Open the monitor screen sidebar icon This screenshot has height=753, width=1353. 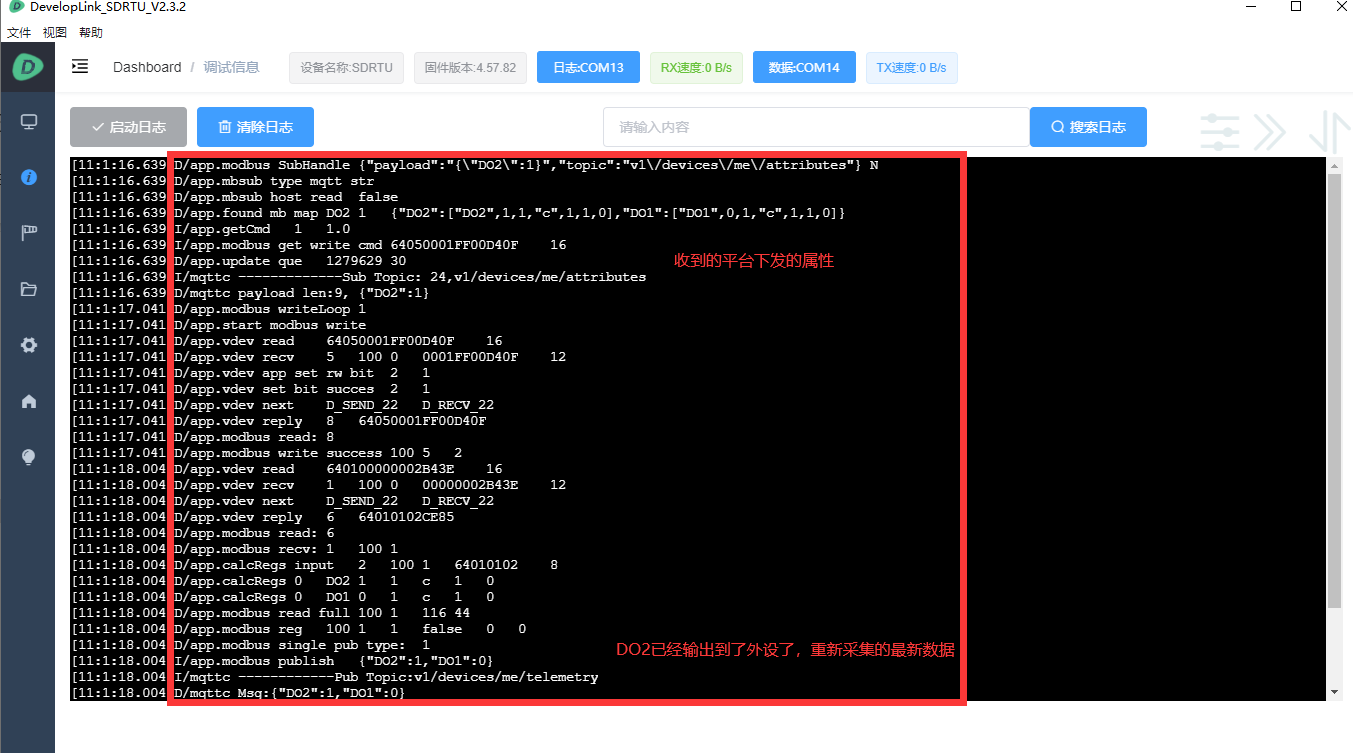[29, 122]
